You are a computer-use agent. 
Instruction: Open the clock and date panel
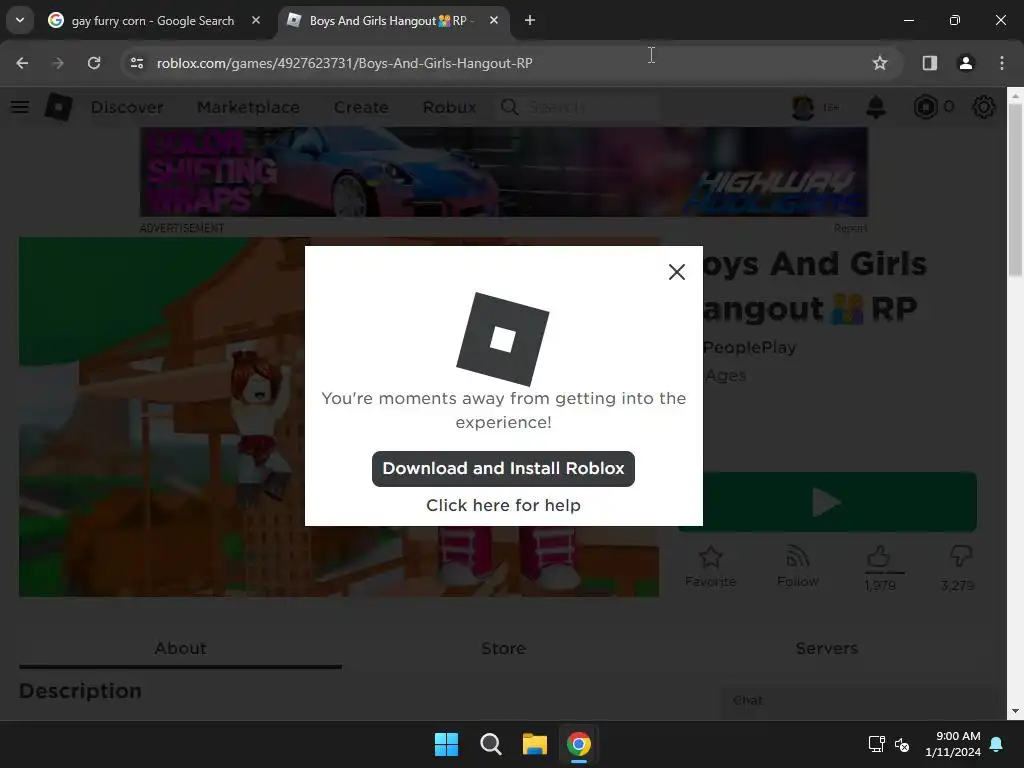(953, 744)
